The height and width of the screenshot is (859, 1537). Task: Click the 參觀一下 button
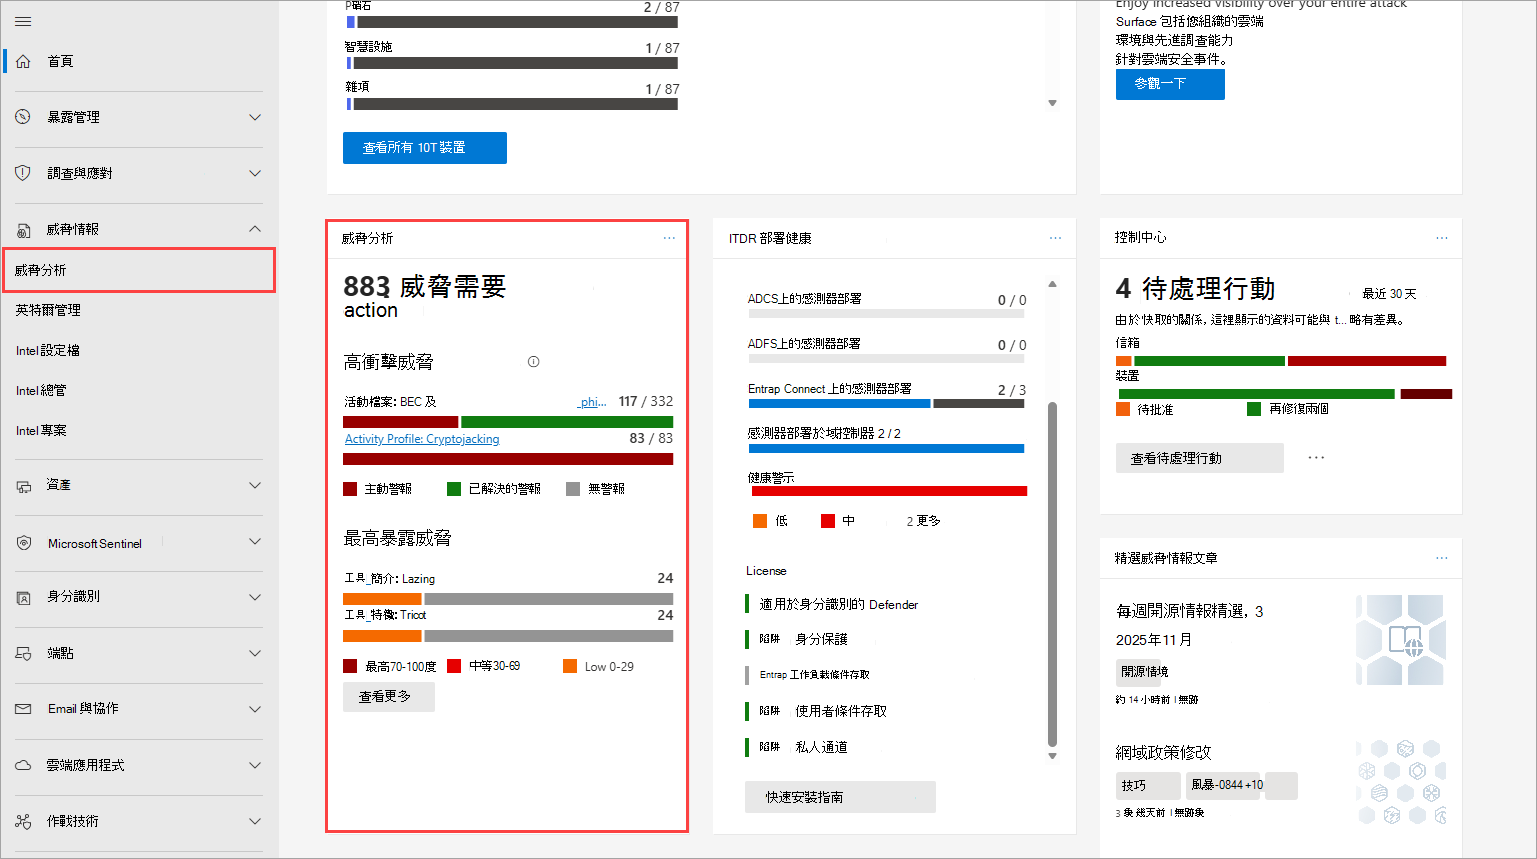(x=1170, y=83)
